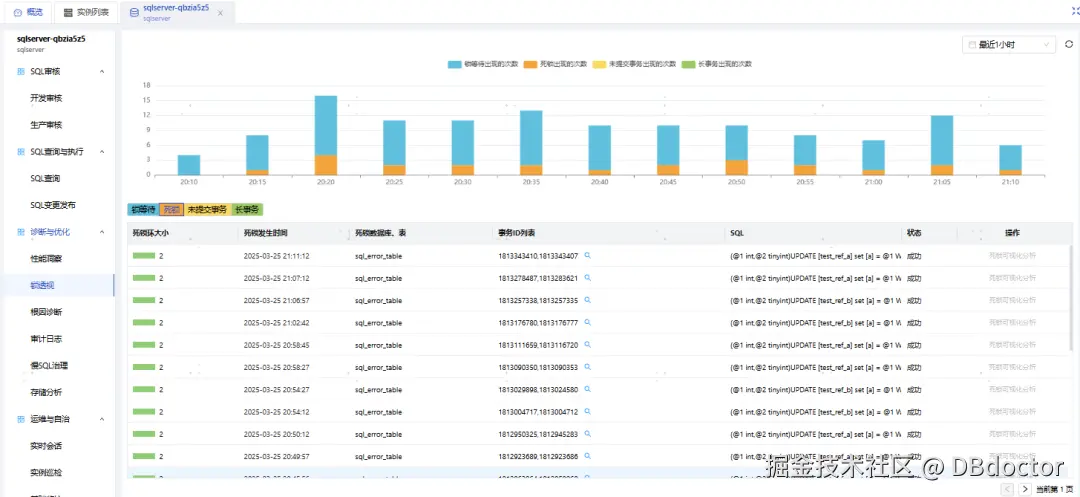Screen dimensions: 1080x497
Task: Collapse the SQL审核 sidebar section
Action: click(x=102, y=72)
